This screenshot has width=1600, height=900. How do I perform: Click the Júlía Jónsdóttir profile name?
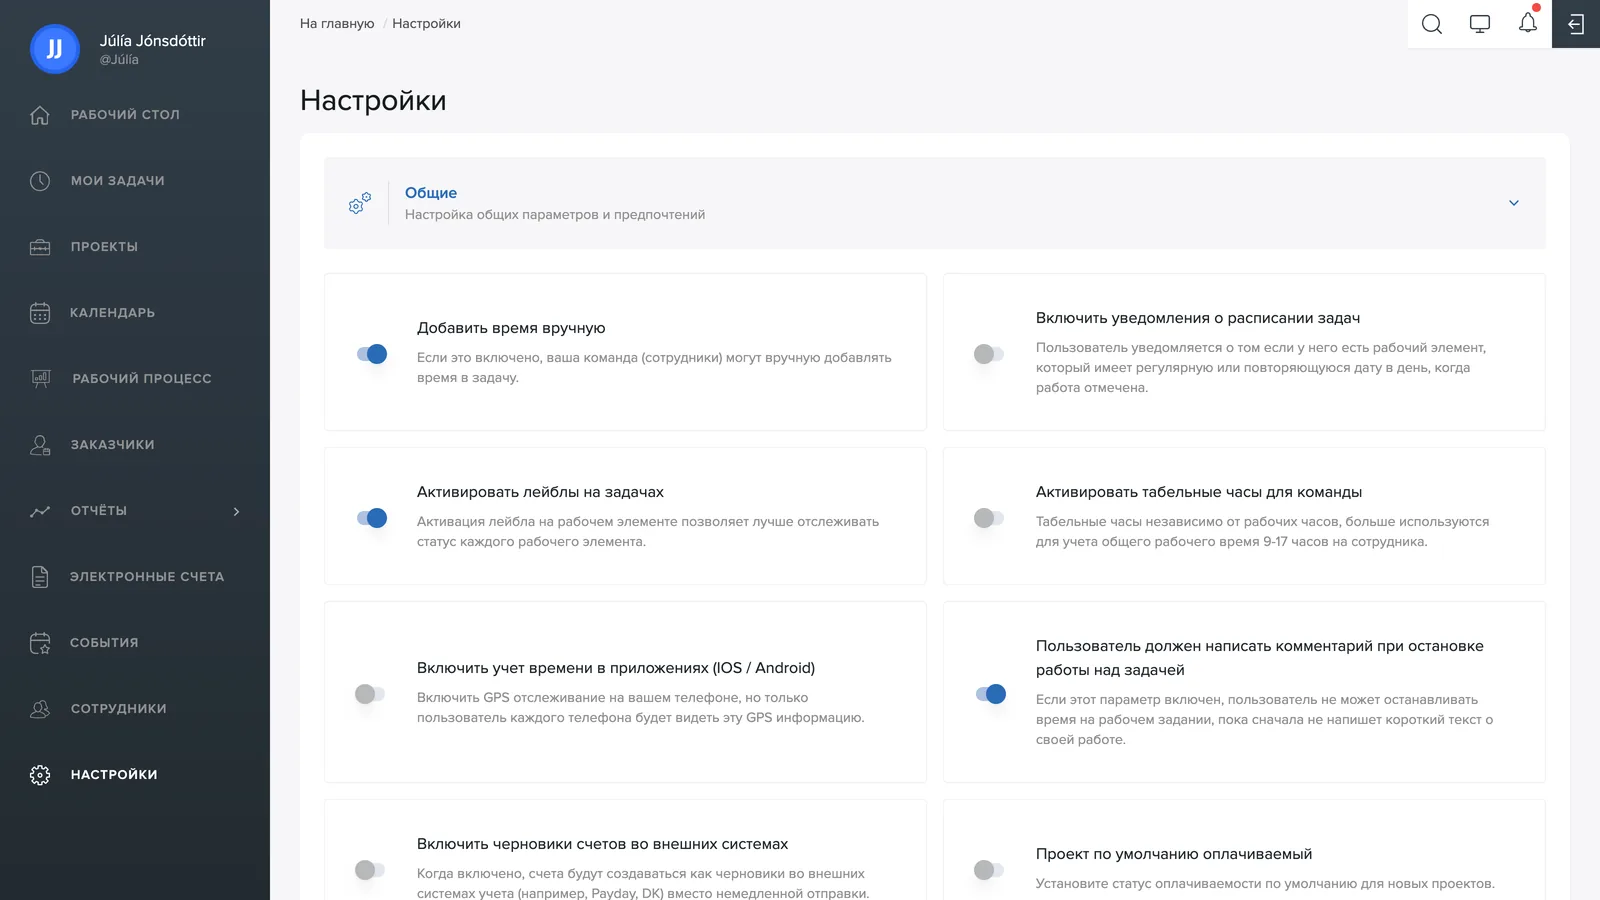coord(152,41)
